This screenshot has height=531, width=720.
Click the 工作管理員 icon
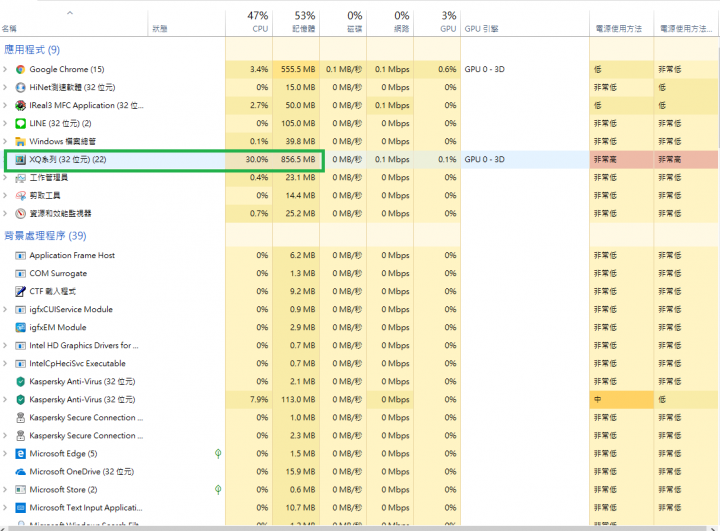20,177
